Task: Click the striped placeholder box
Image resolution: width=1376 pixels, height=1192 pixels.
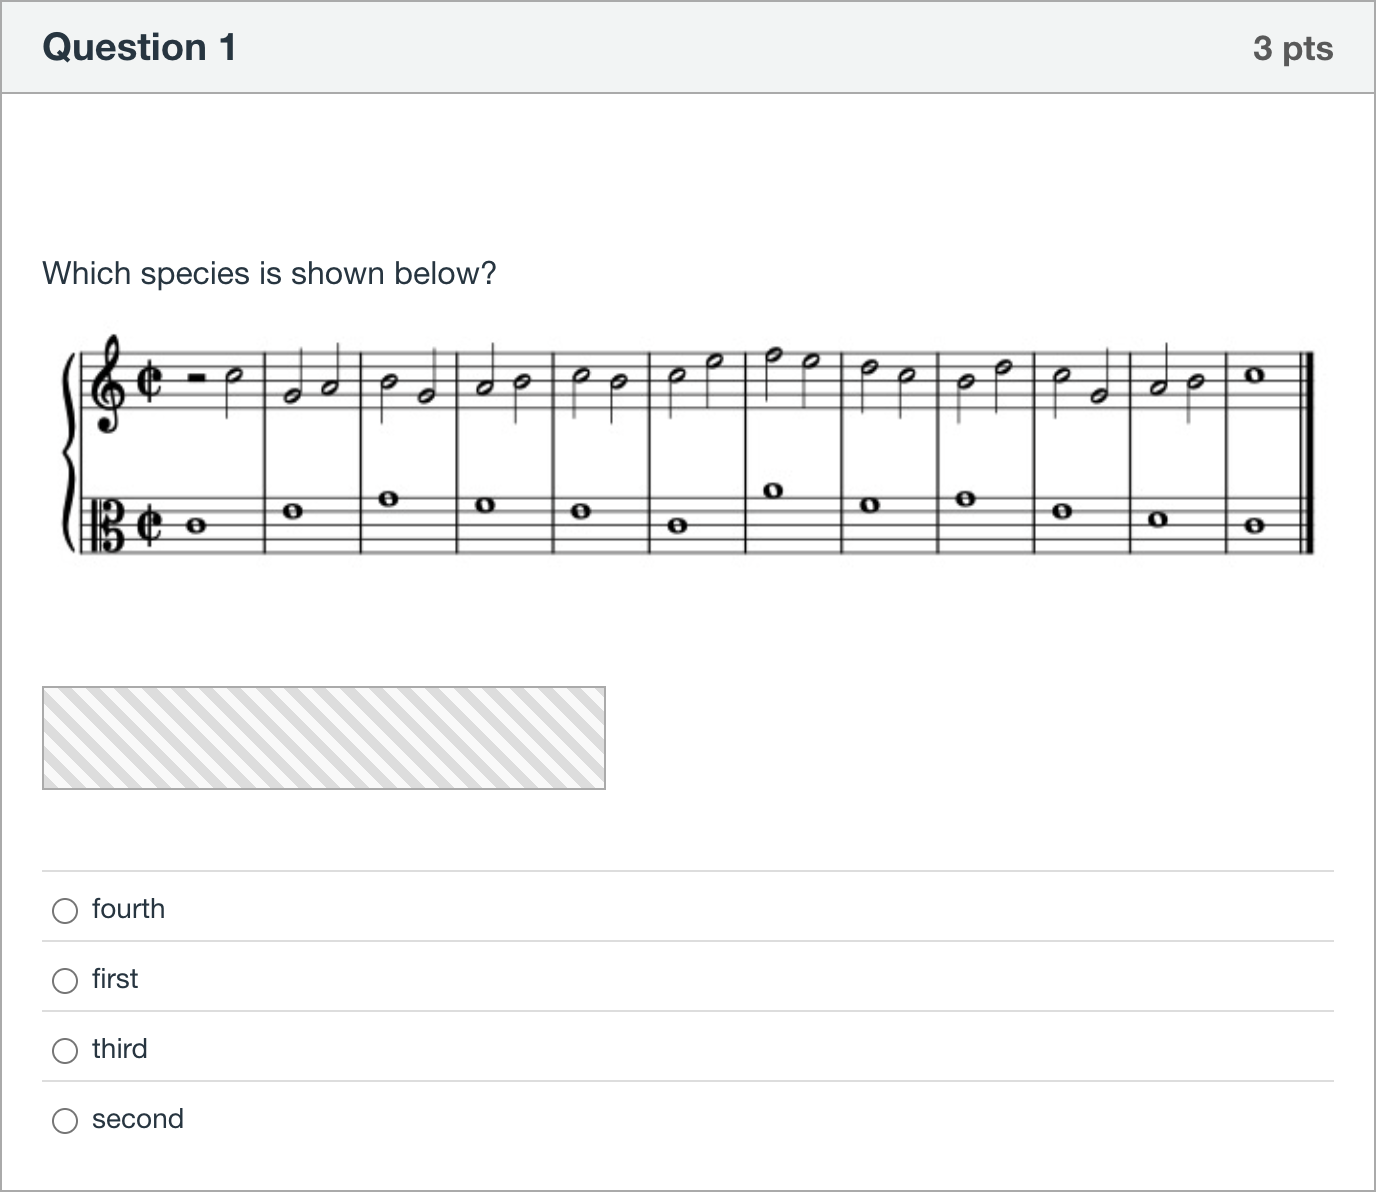Action: pos(324,738)
